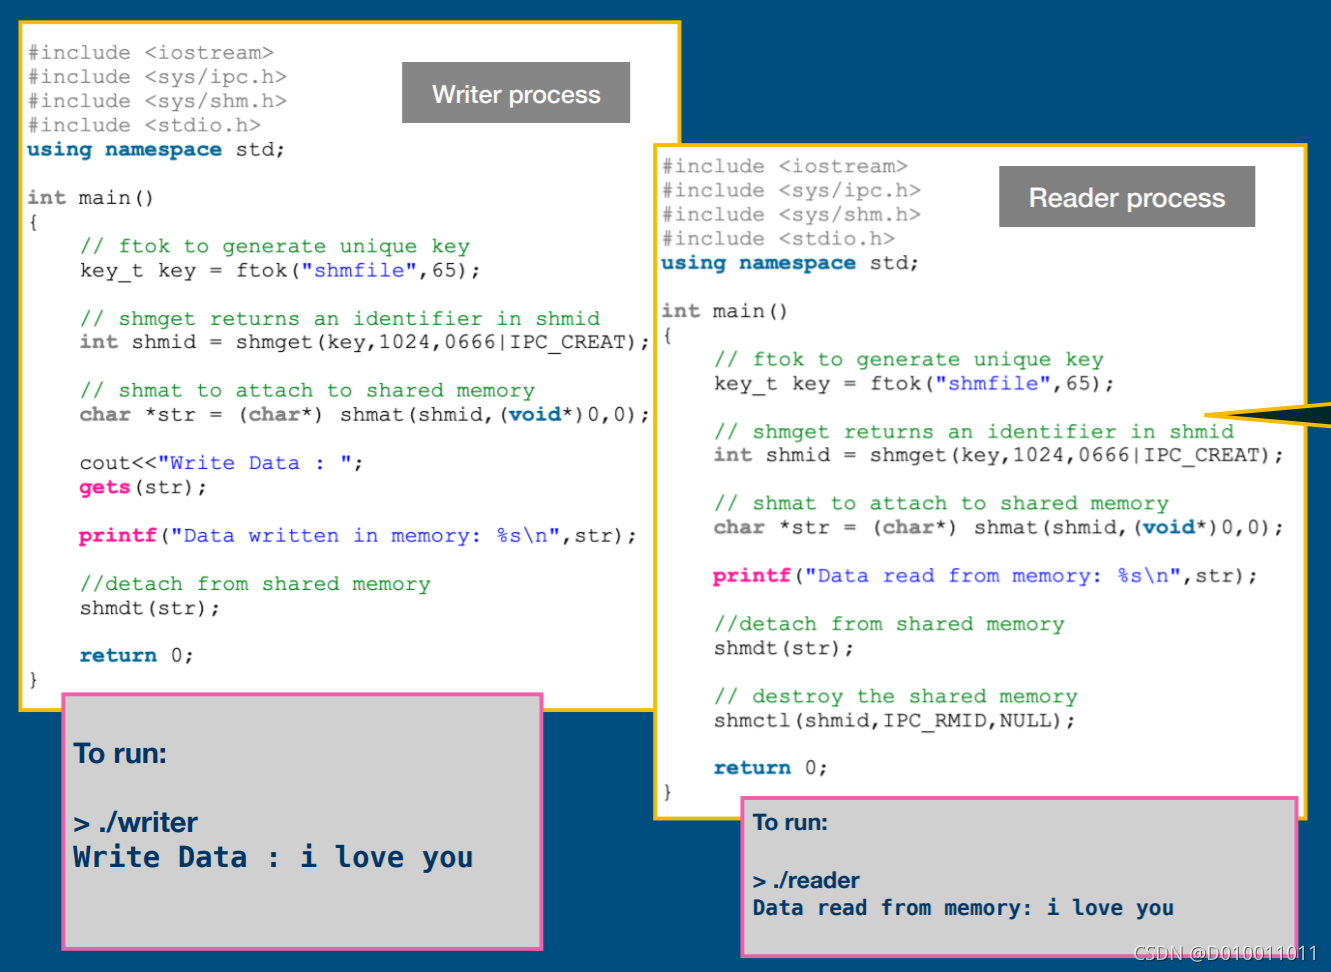Select "#include <sys/shm.h>" in the reader code
Viewport: 1331px width, 972px height.
[x=791, y=214]
